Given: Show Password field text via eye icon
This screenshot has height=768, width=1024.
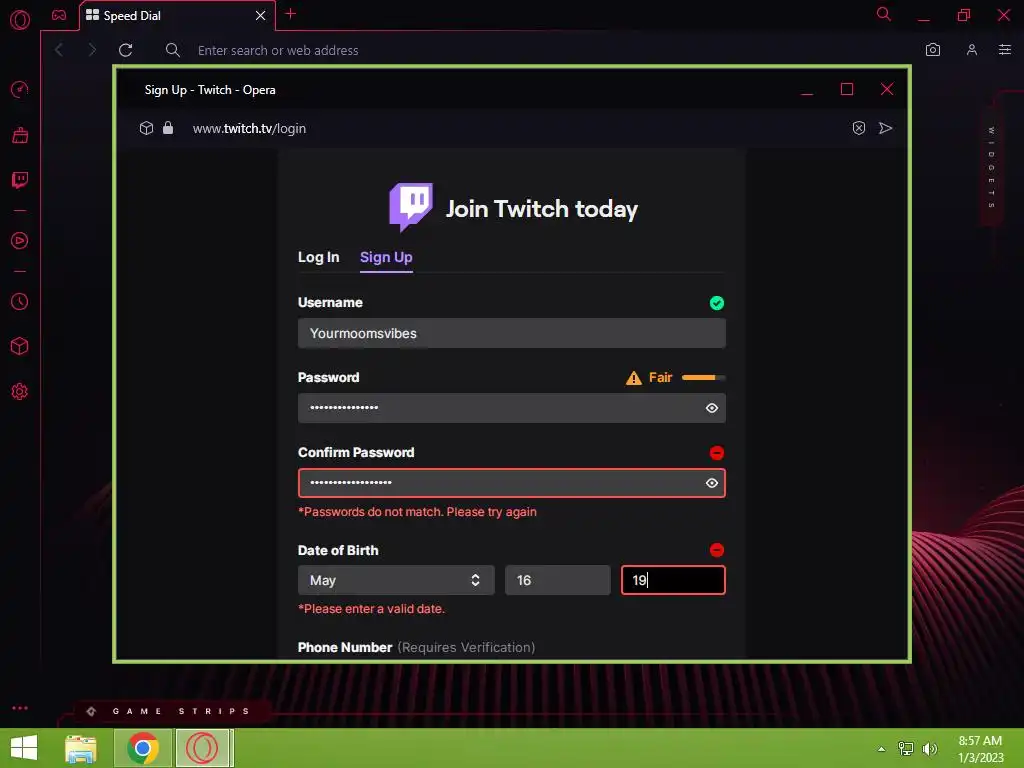Looking at the screenshot, I should pos(712,408).
